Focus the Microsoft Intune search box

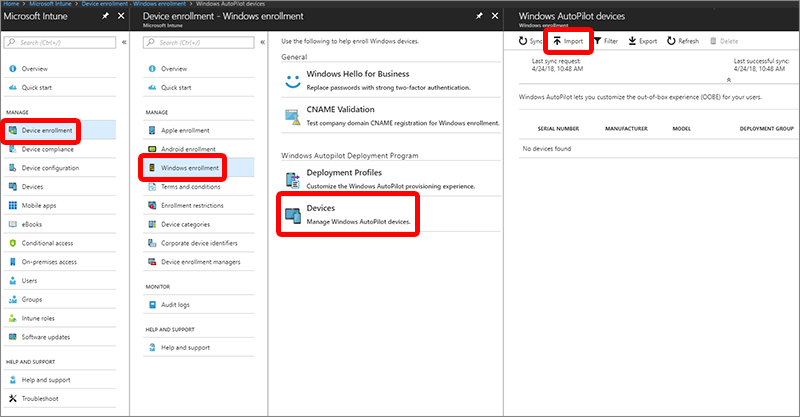click(x=62, y=42)
